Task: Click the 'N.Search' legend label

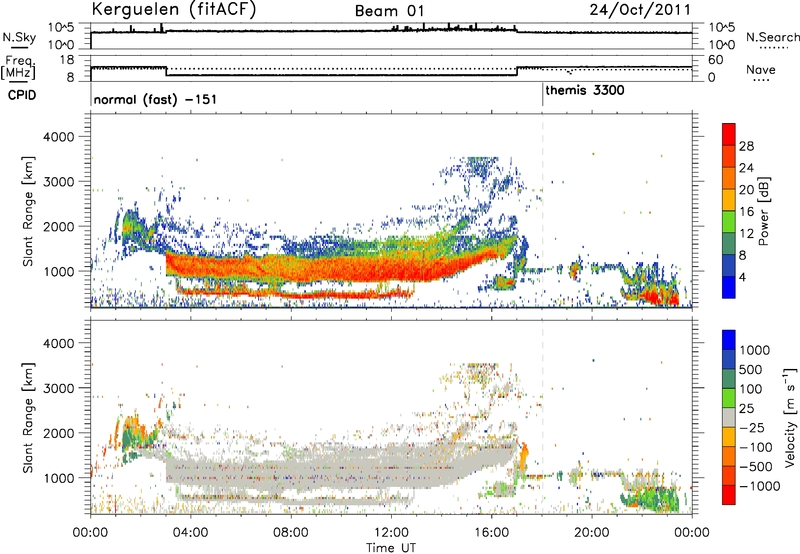Action: (772, 37)
